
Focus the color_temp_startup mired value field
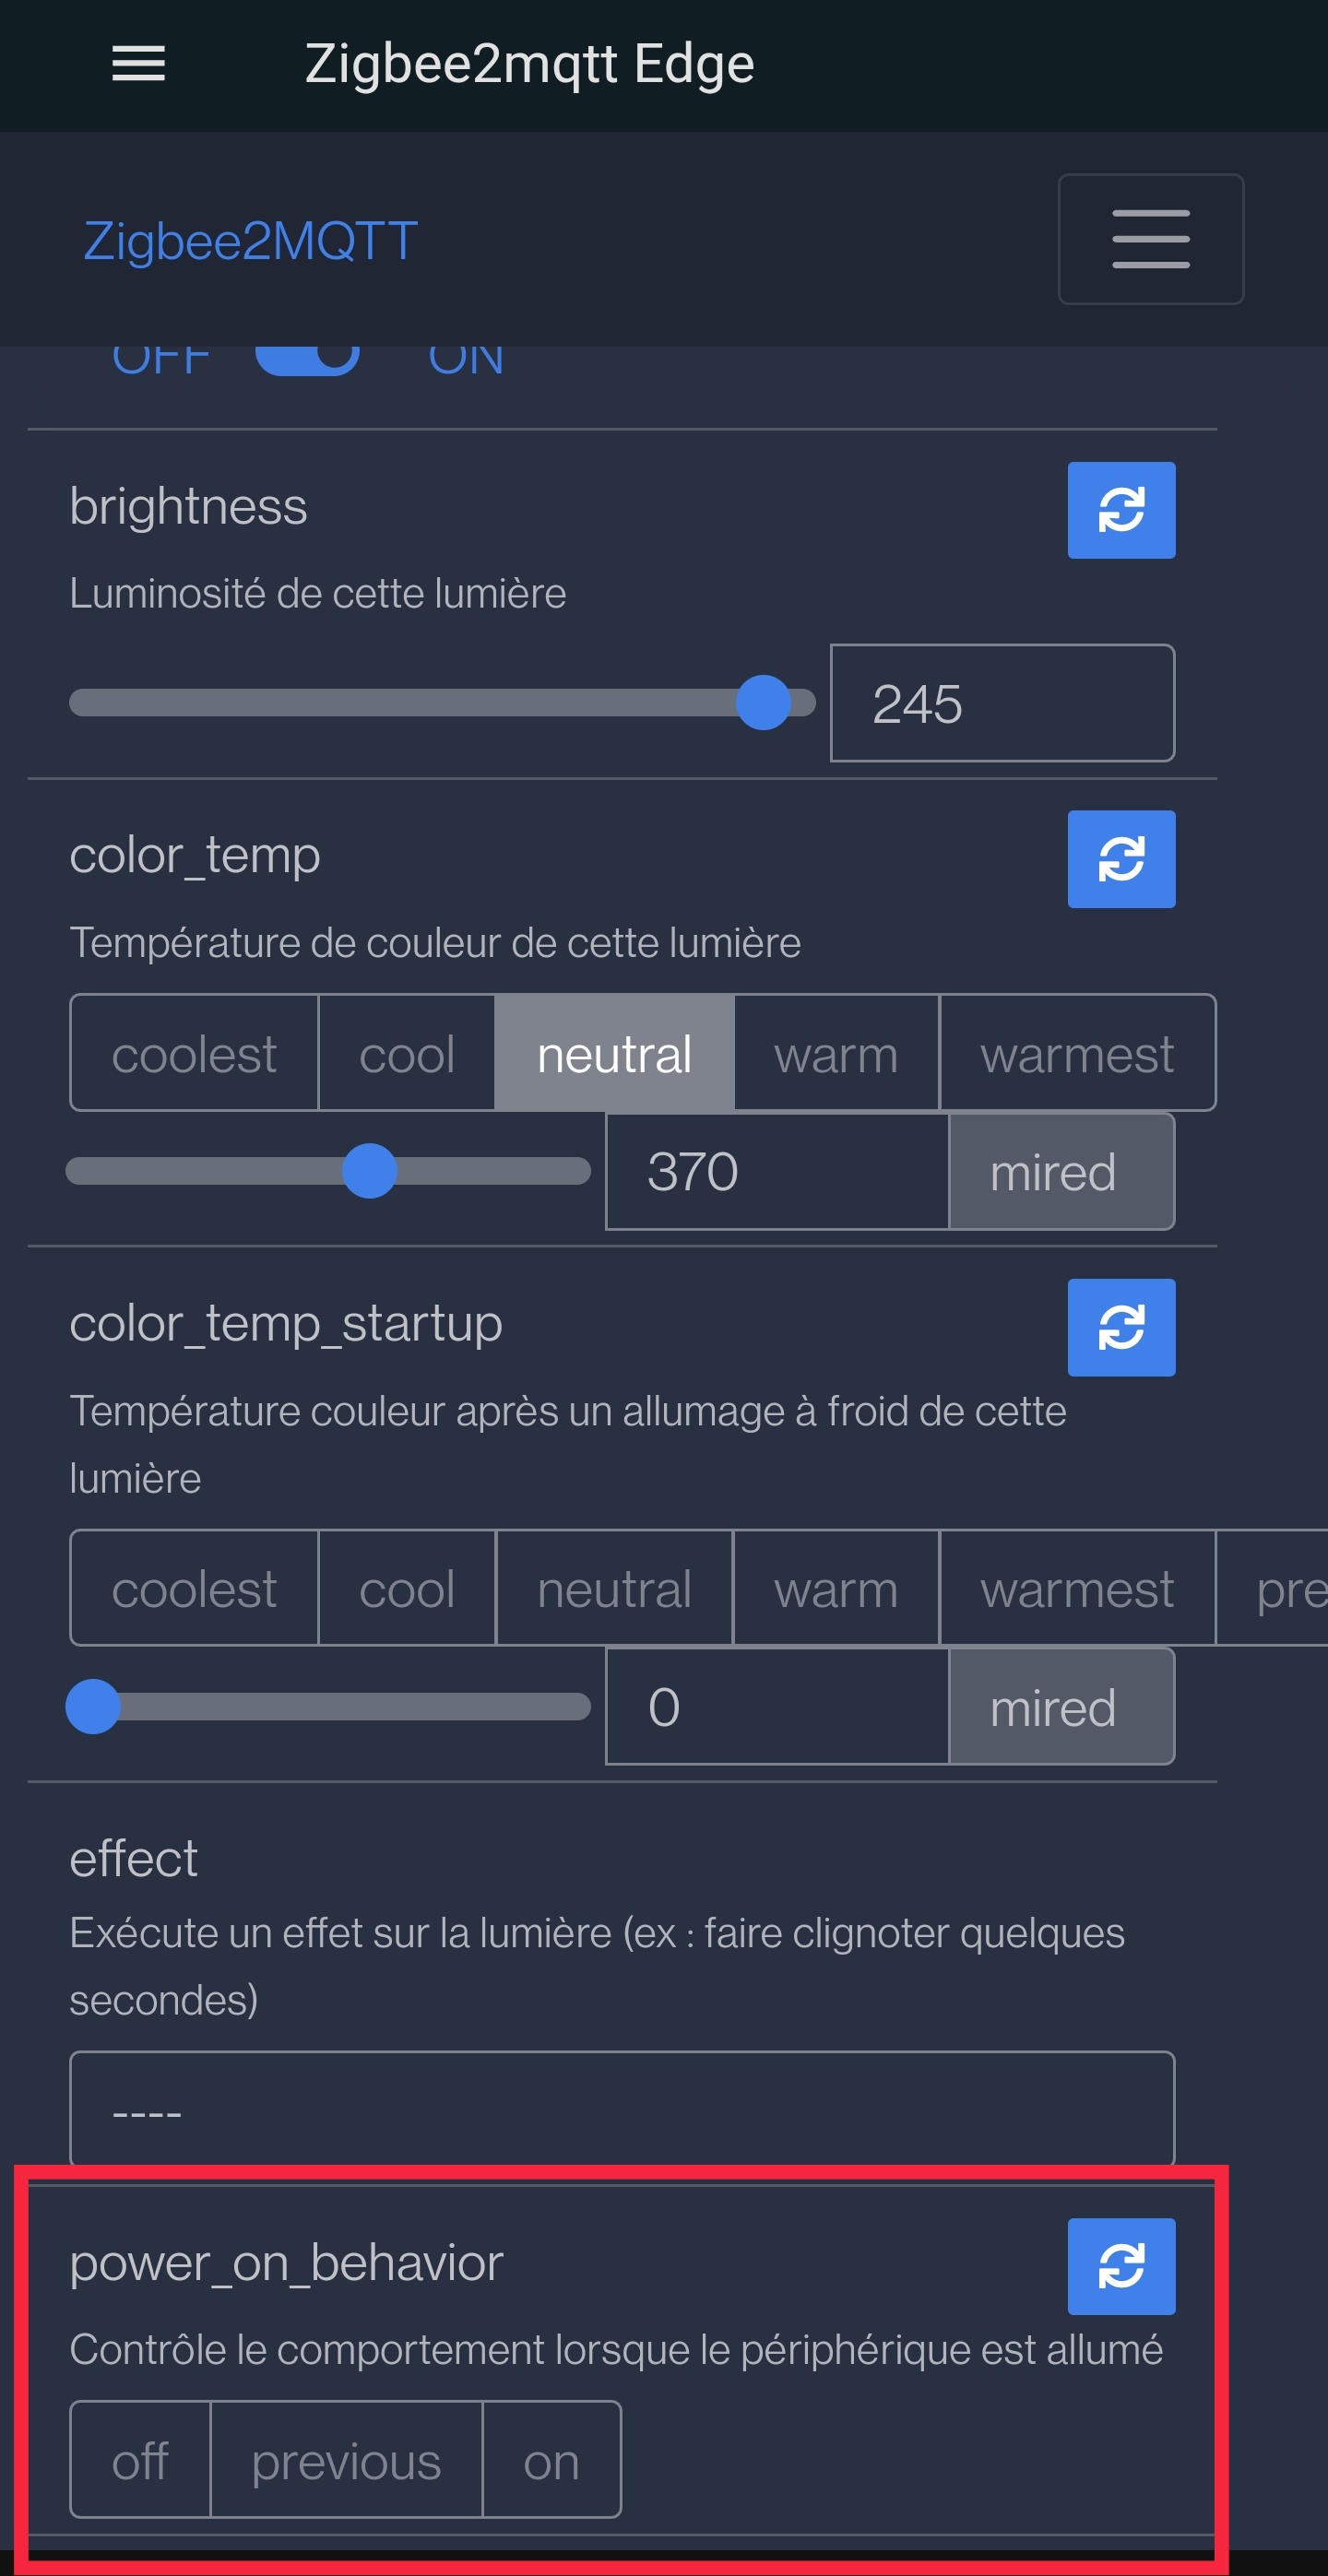coord(777,1706)
